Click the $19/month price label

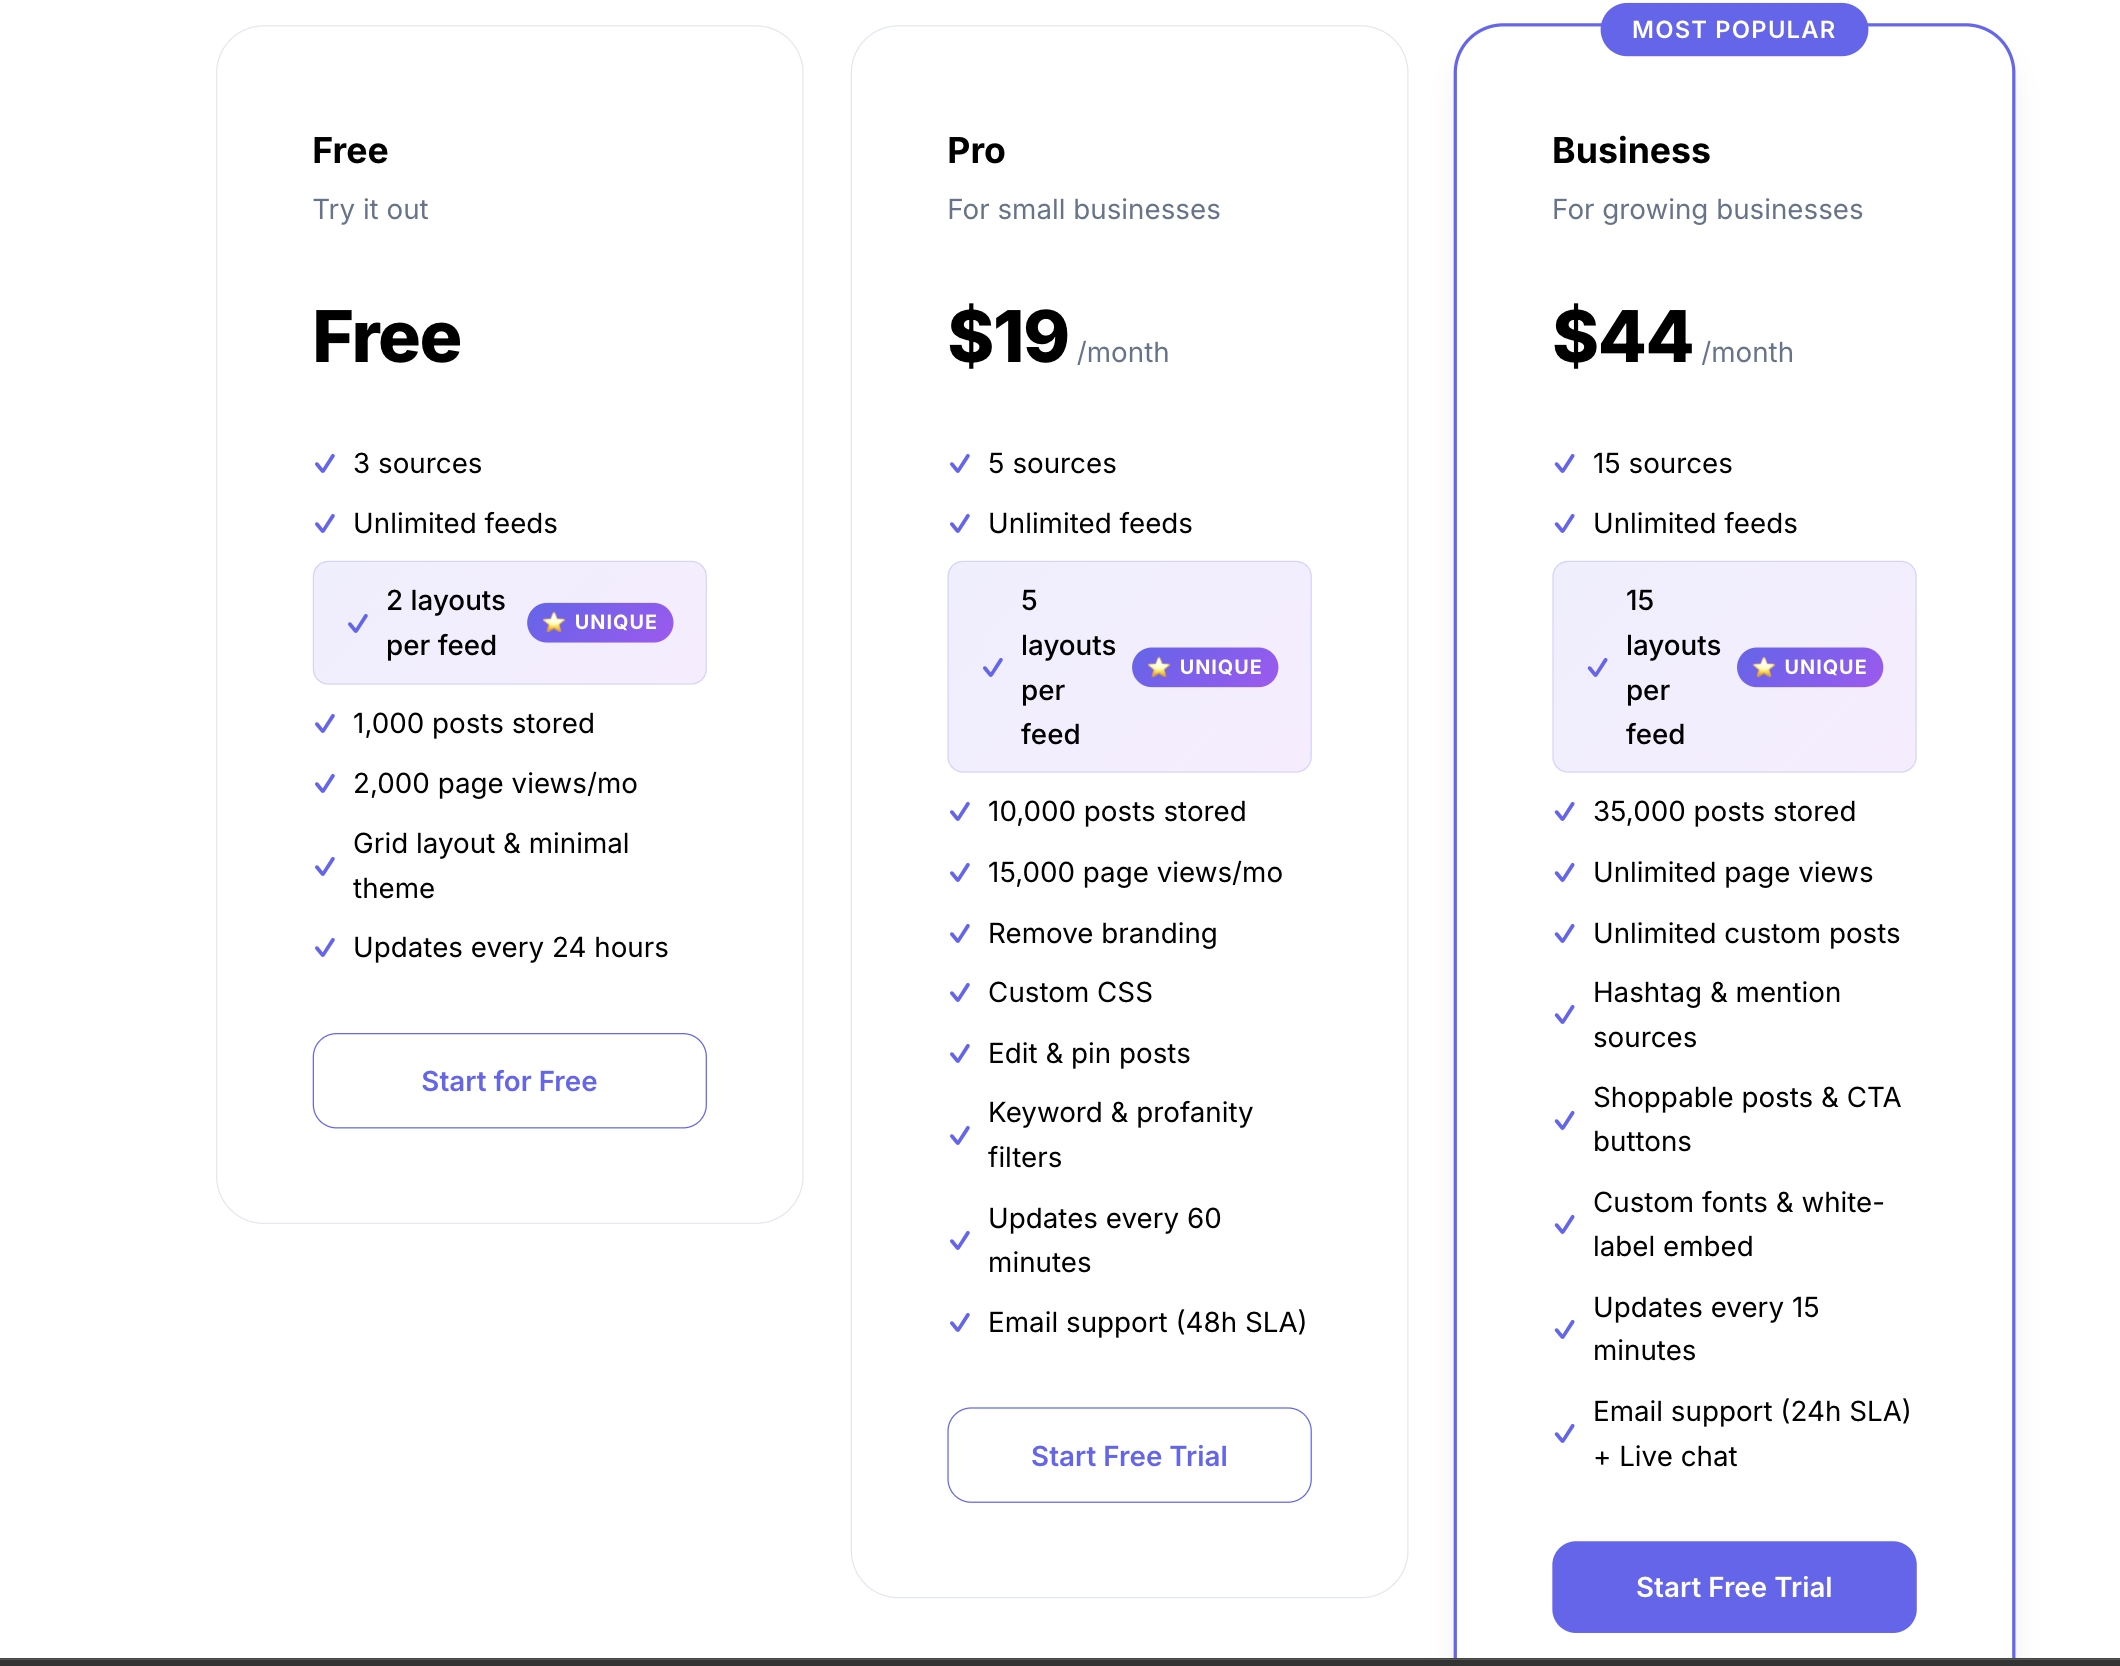(1057, 340)
